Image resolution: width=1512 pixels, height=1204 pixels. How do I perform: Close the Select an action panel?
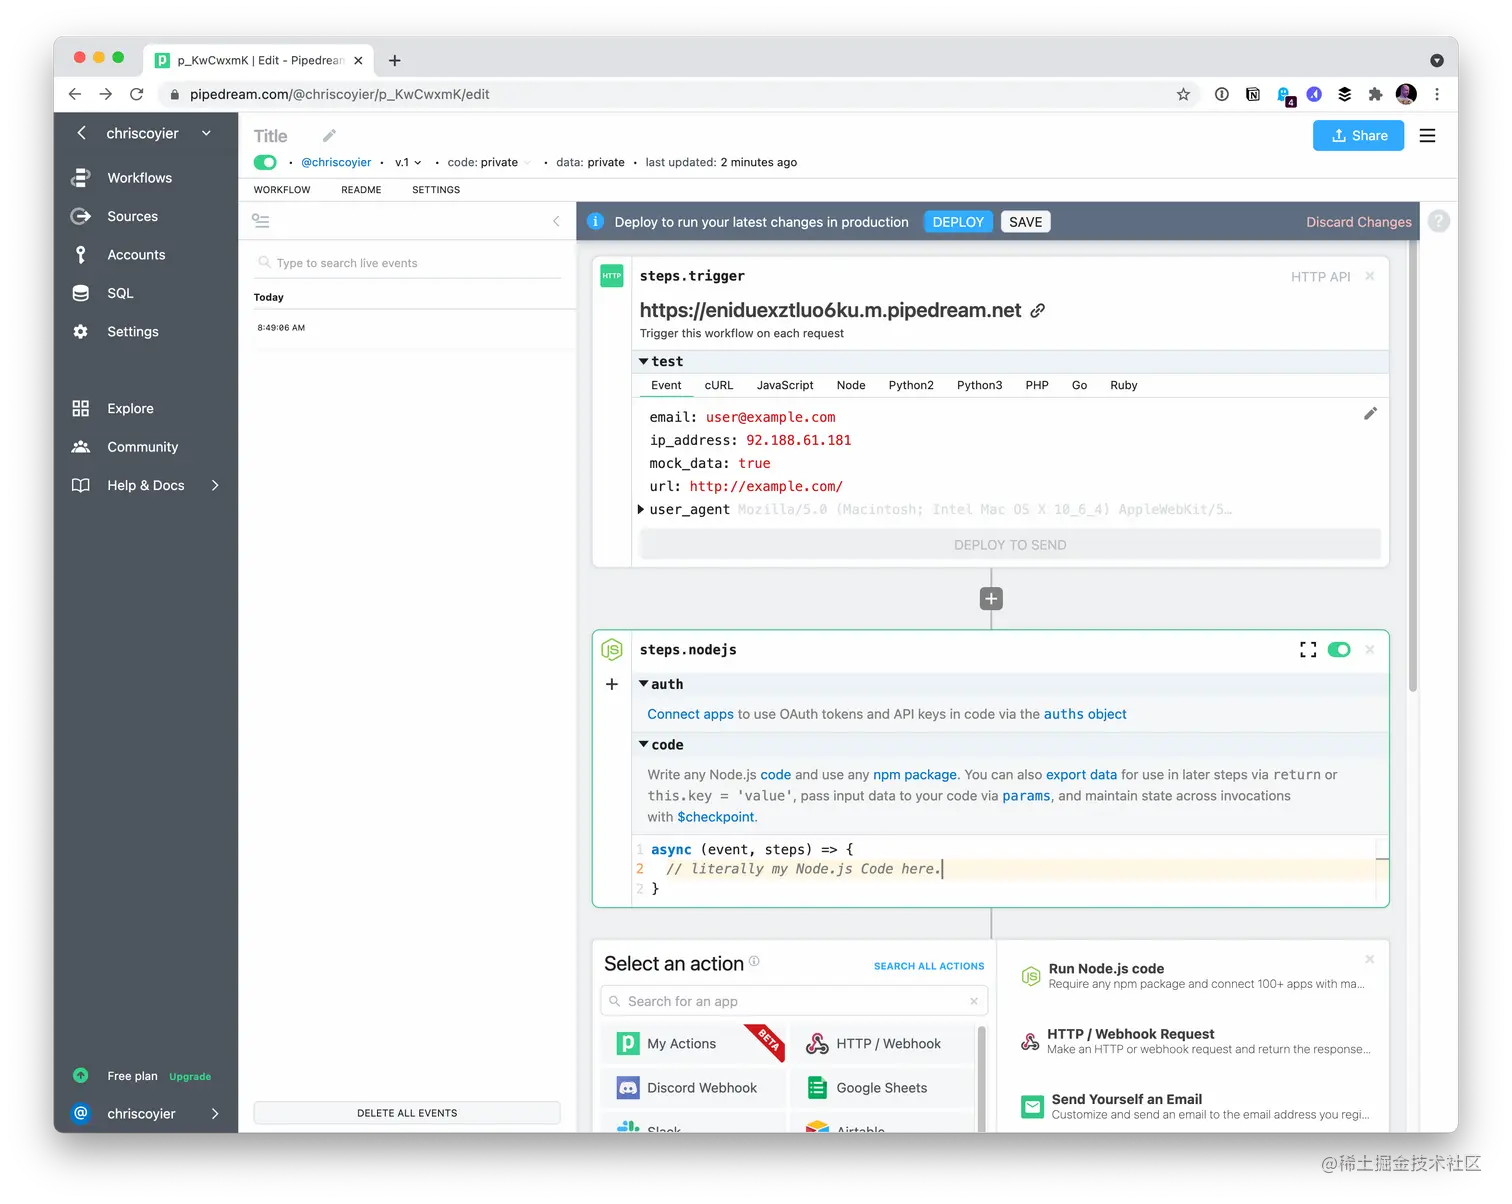[x=1370, y=960]
